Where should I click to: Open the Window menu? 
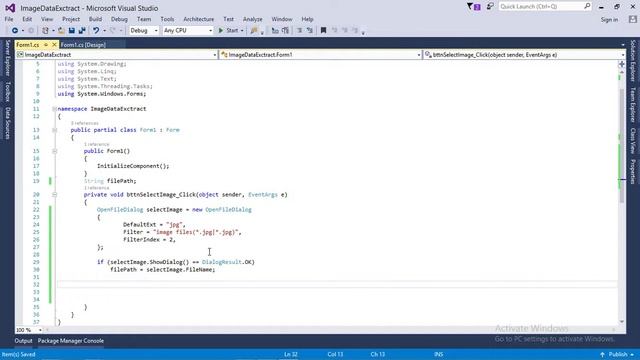[282, 19]
